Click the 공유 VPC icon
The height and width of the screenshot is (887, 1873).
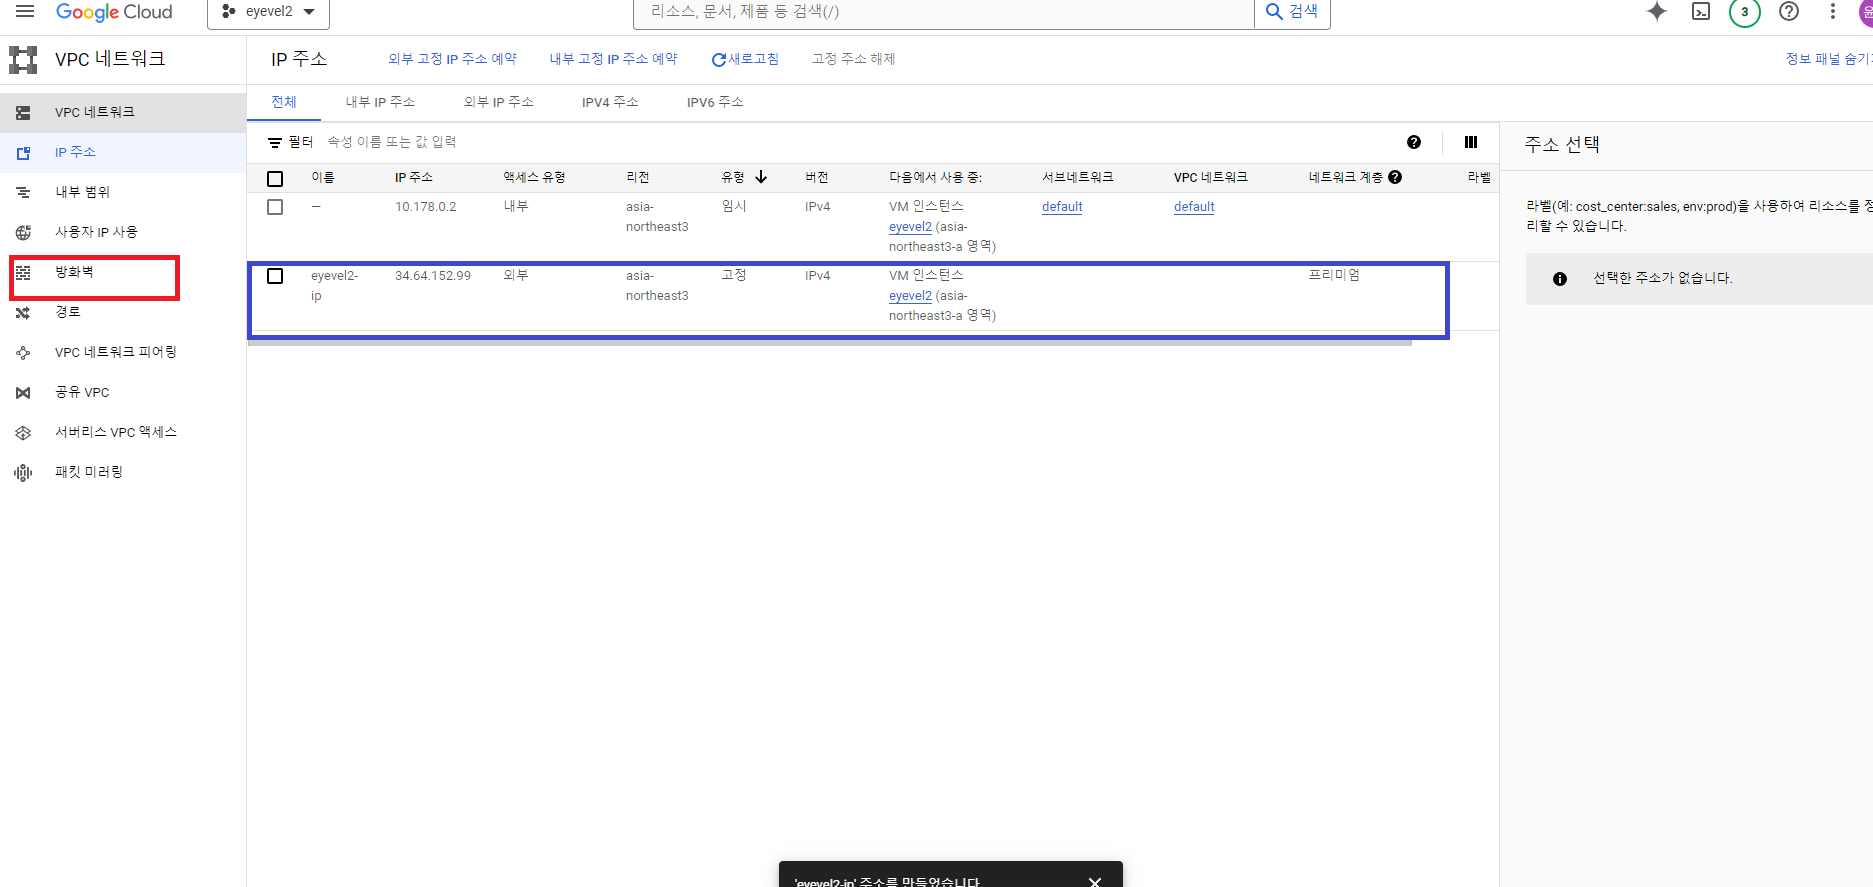click(x=23, y=393)
